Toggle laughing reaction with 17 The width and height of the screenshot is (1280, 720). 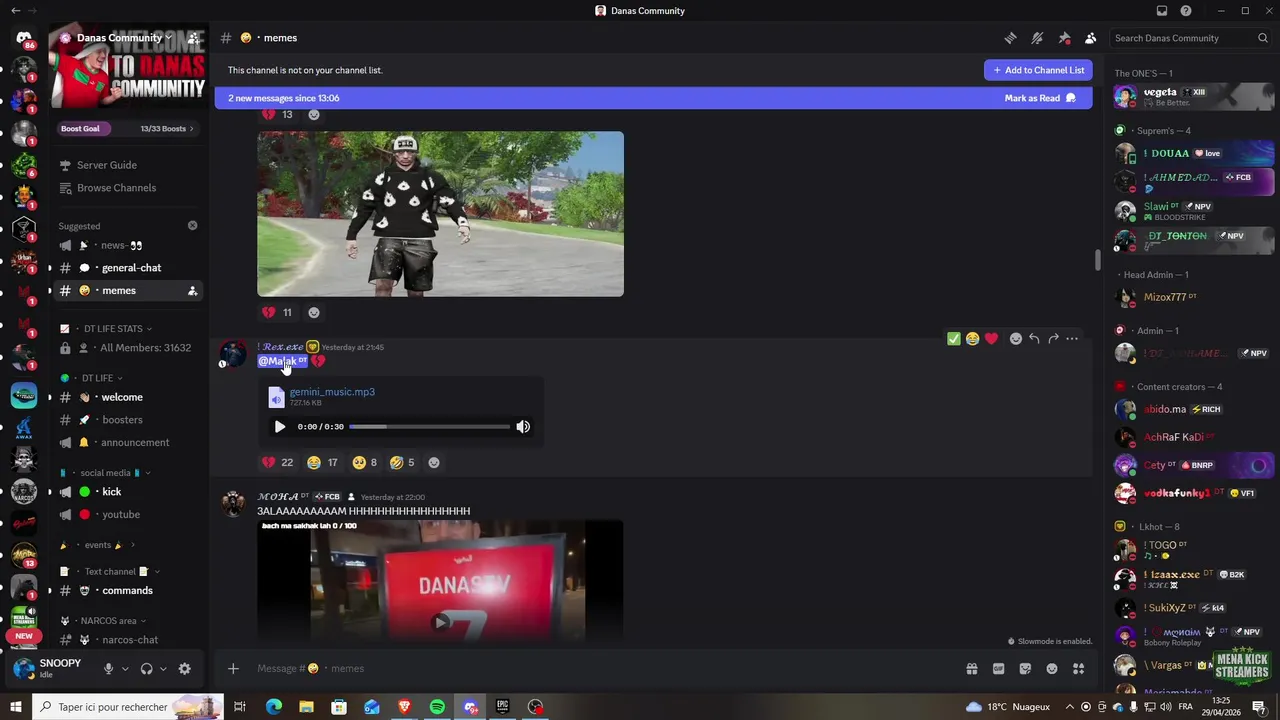(x=322, y=463)
